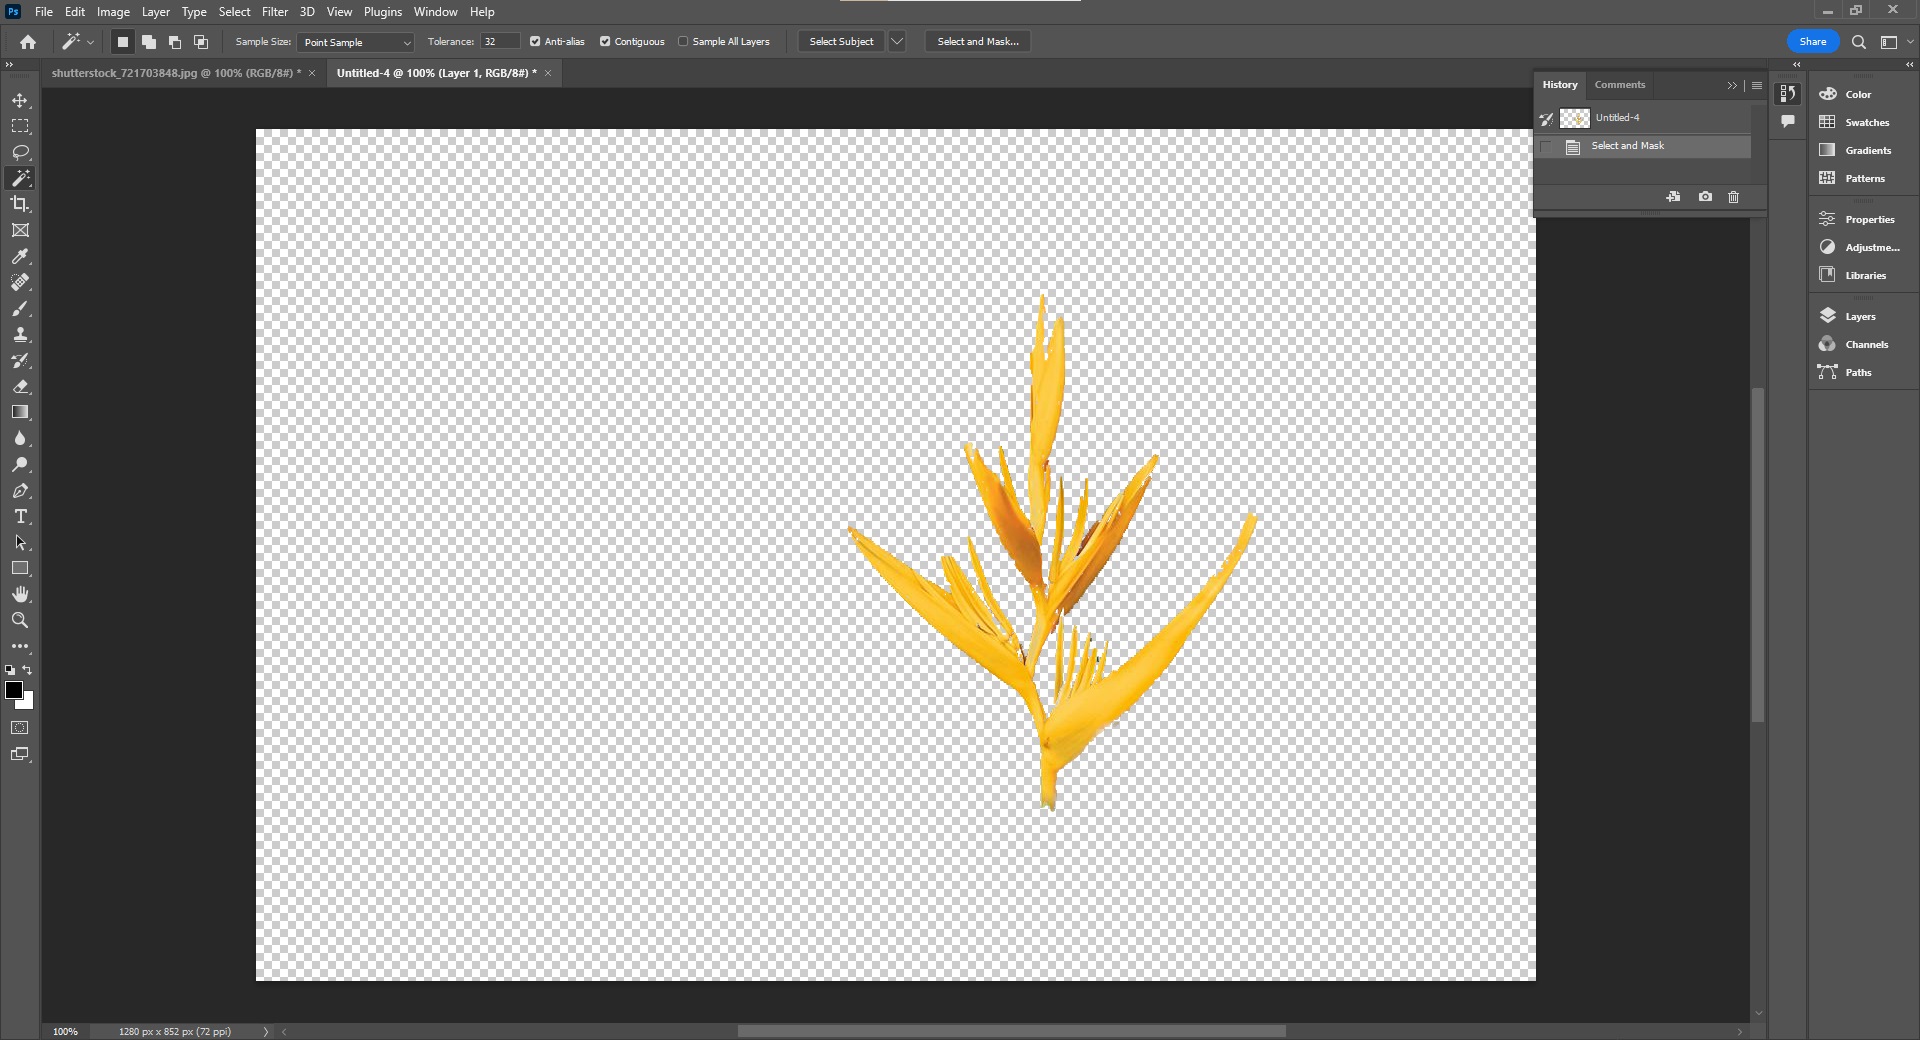Click the foreground color swatch
1920x1040 pixels.
point(14,691)
